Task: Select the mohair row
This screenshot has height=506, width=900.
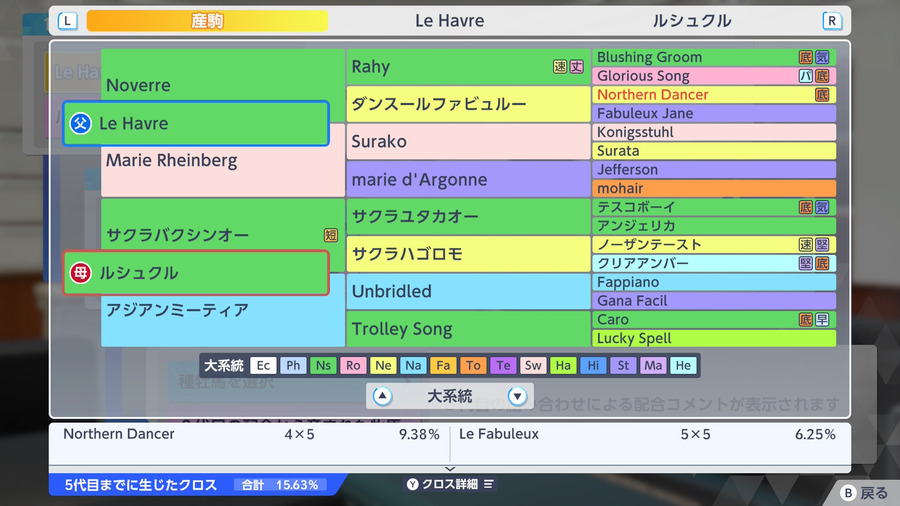Action: click(x=714, y=188)
